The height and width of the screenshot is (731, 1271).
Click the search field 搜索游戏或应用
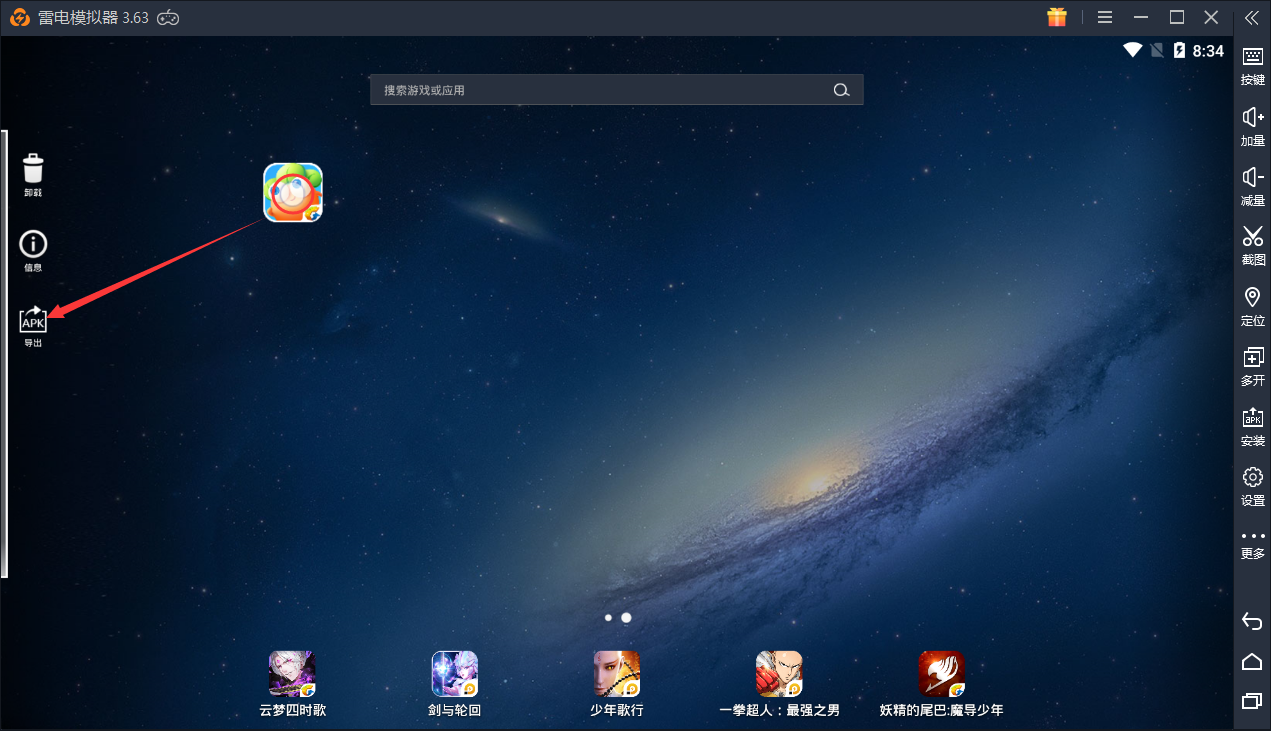point(600,90)
